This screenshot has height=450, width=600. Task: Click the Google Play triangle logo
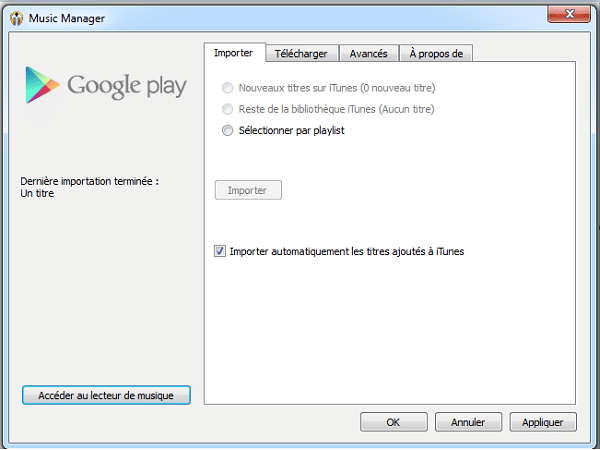(41, 84)
